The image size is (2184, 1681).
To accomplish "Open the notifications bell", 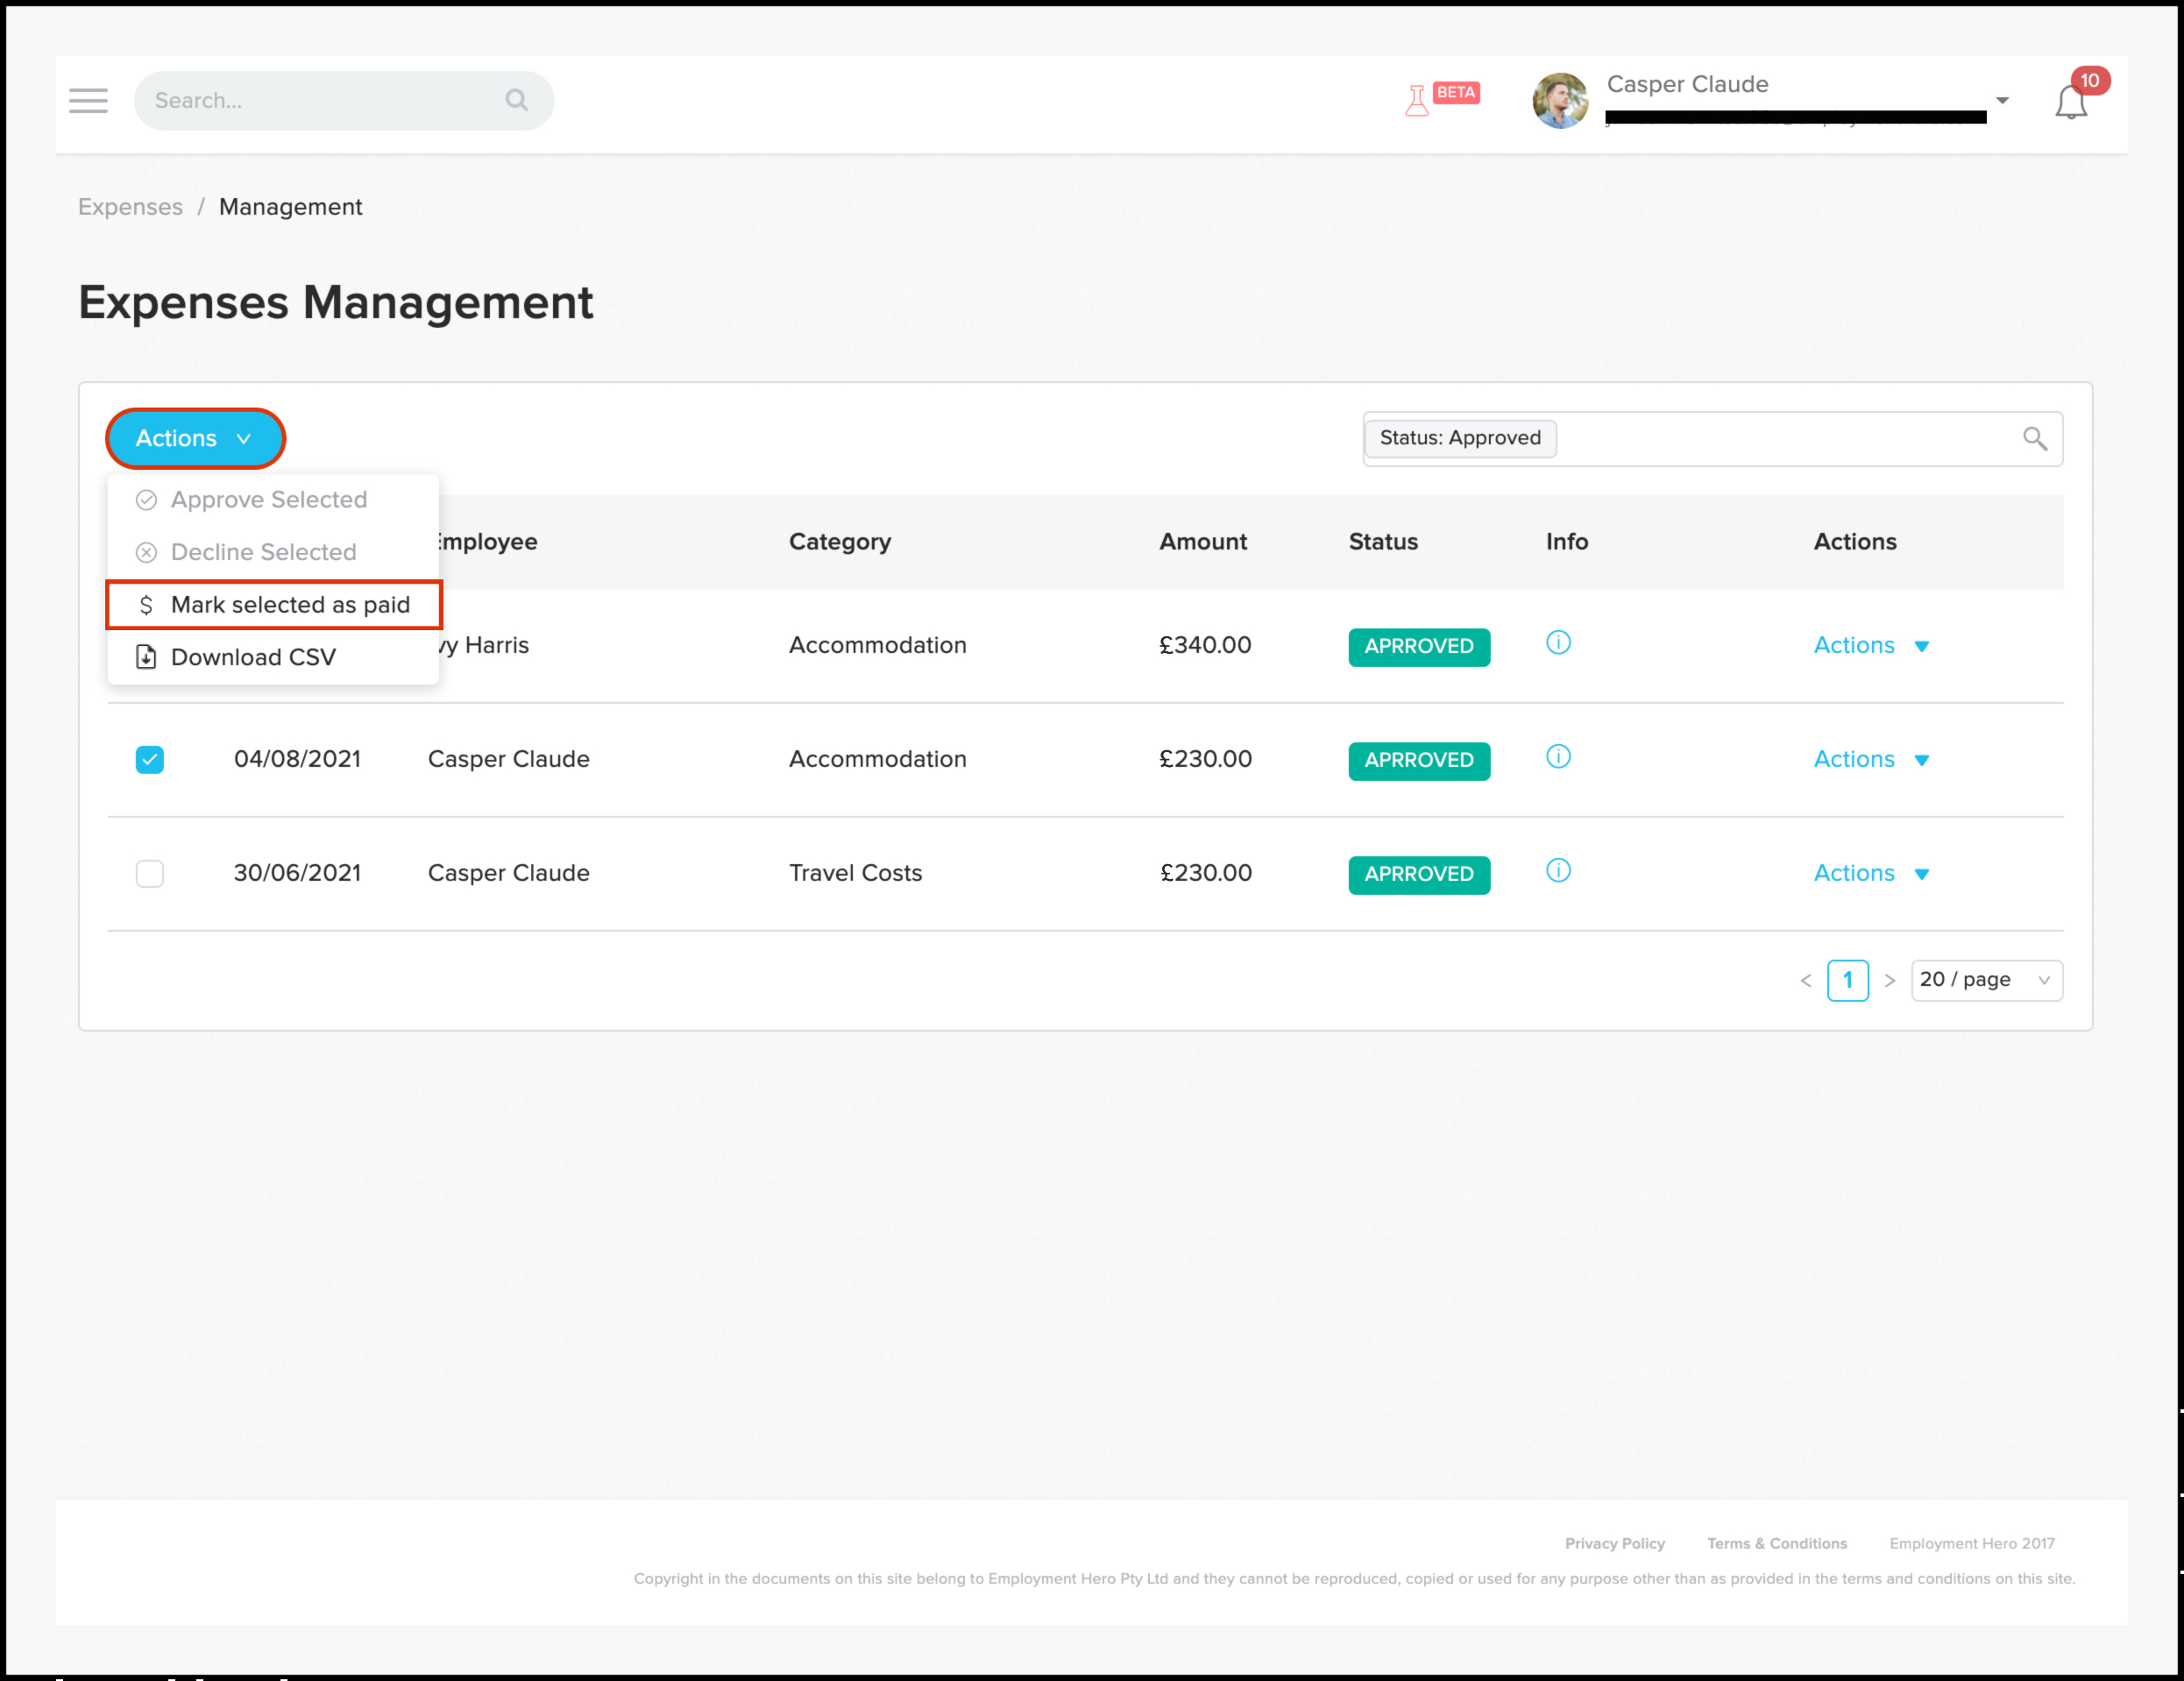I will point(2070,102).
